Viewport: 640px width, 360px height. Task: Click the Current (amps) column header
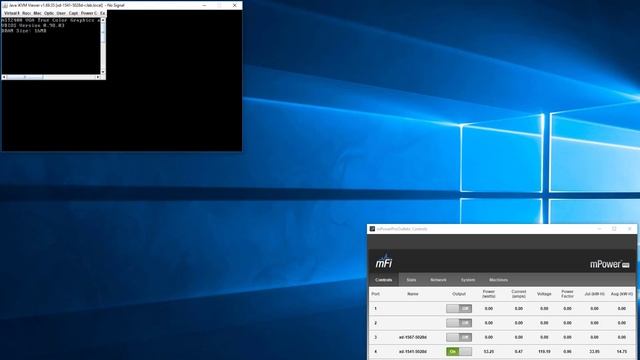(x=519, y=294)
